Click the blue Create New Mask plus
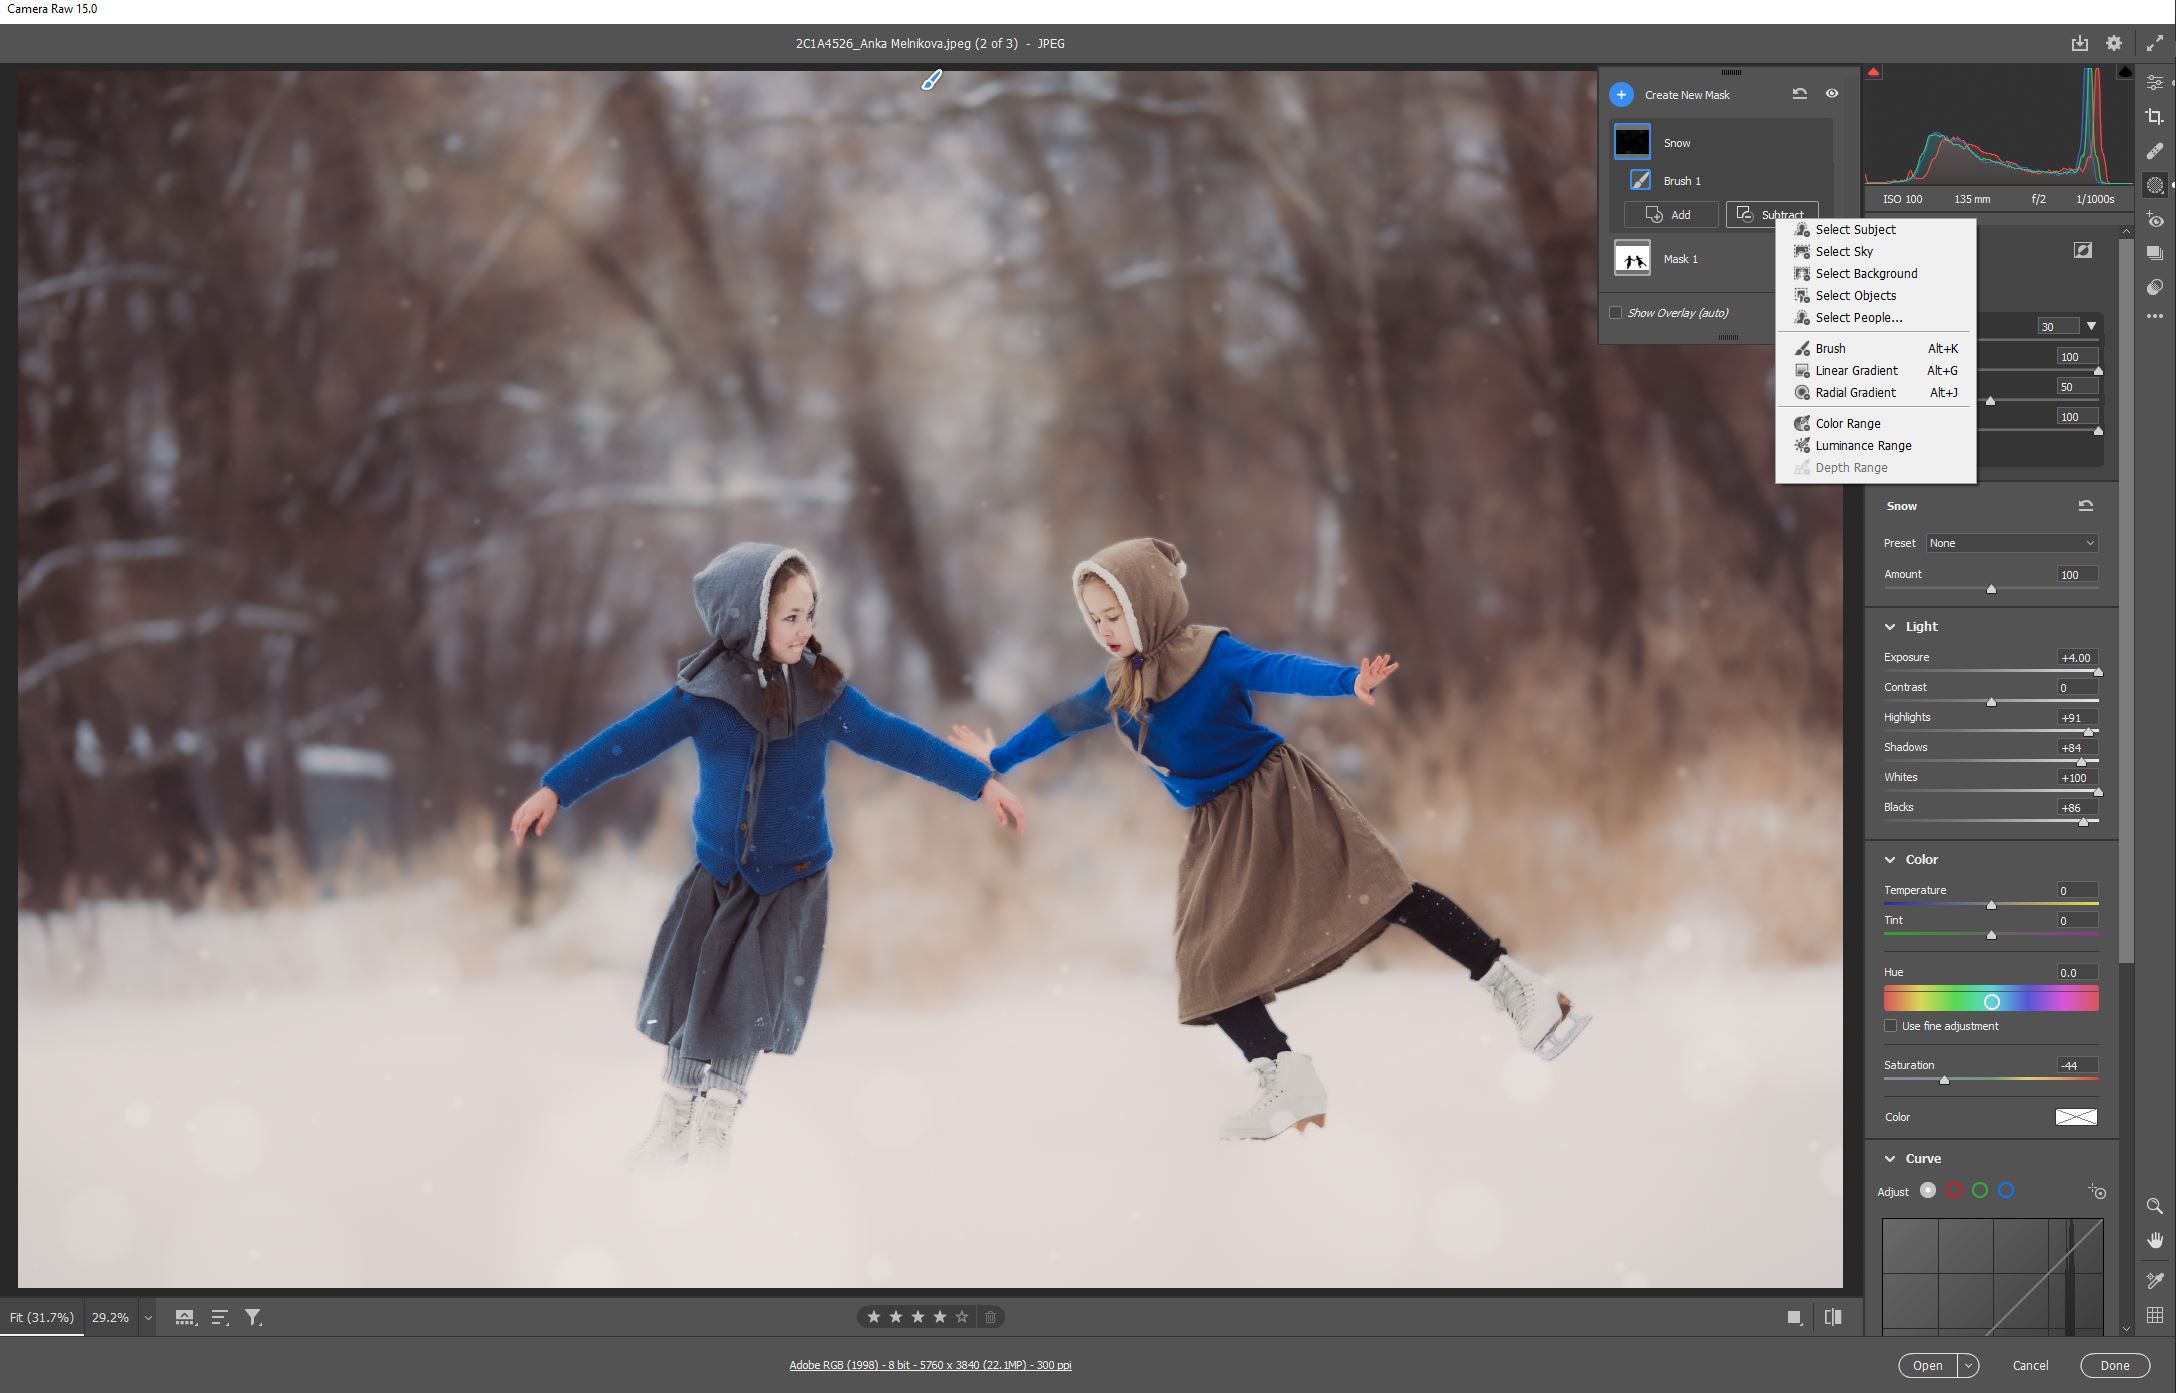Viewport: 2176px width, 1393px height. tap(1621, 95)
